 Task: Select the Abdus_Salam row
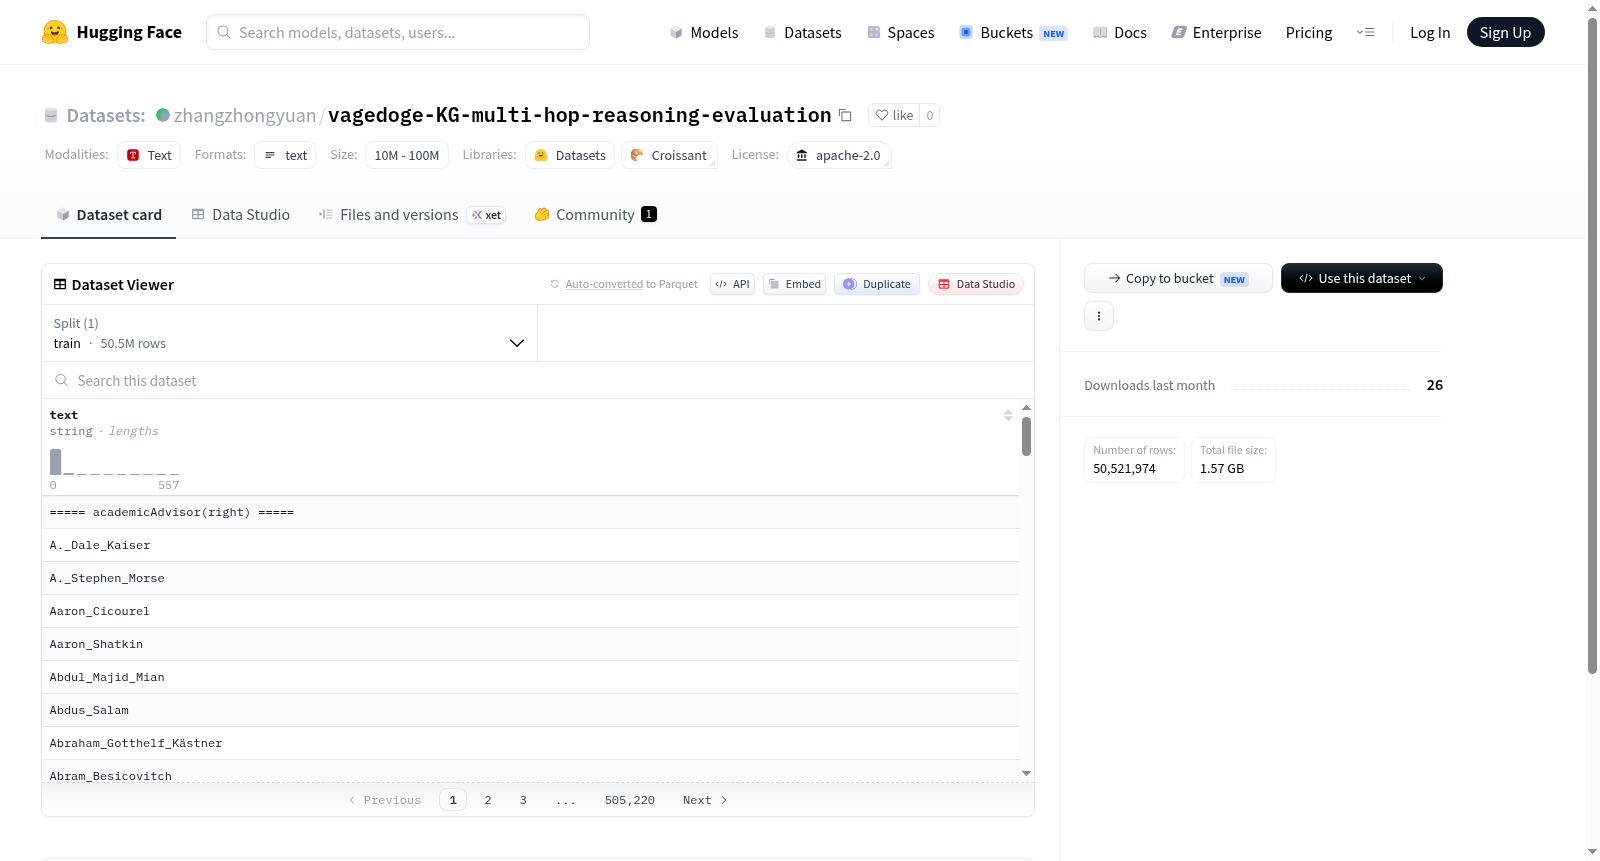[530, 710]
